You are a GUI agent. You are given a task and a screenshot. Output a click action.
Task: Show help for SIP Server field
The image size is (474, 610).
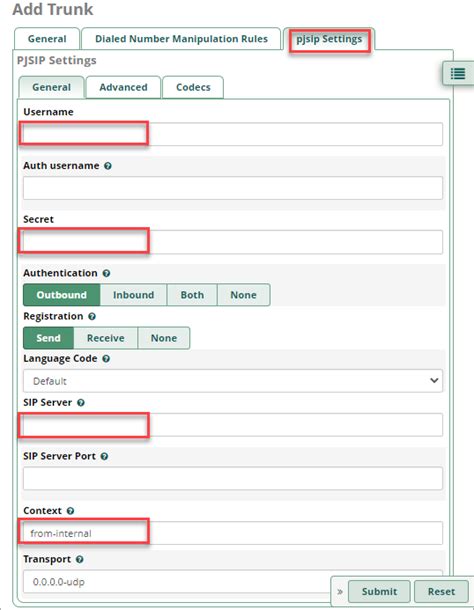pyautogui.click(x=81, y=403)
